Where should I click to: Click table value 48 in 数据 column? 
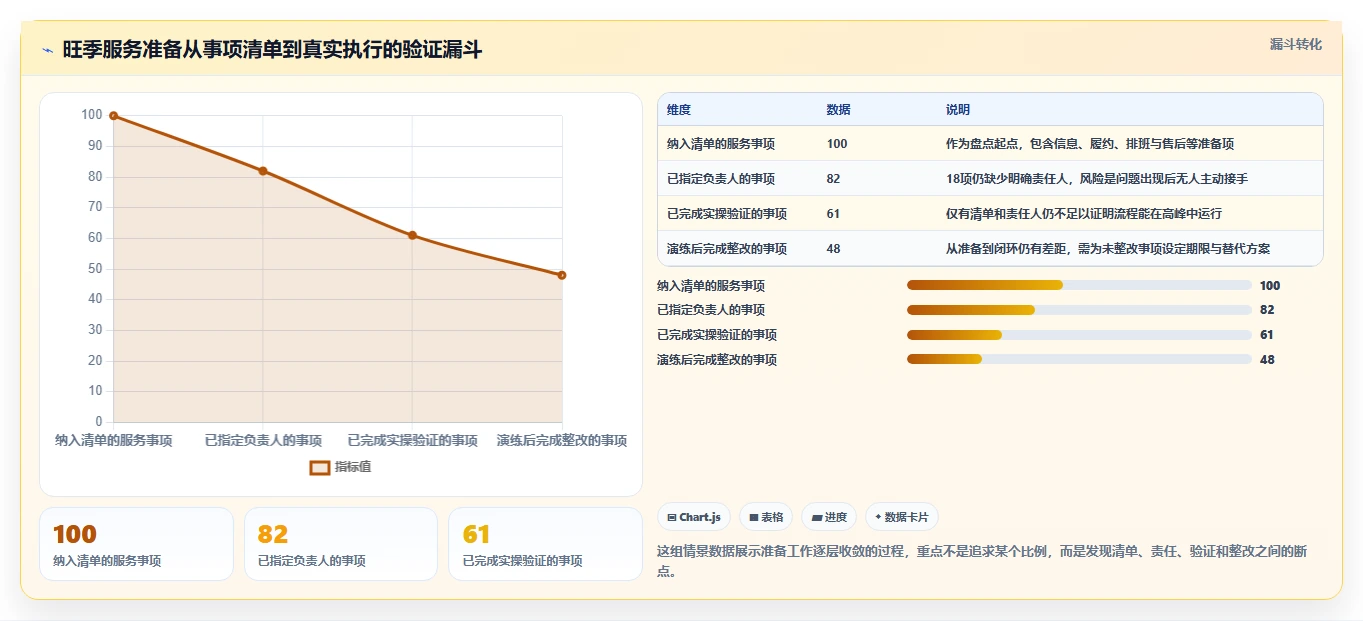click(x=834, y=249)
